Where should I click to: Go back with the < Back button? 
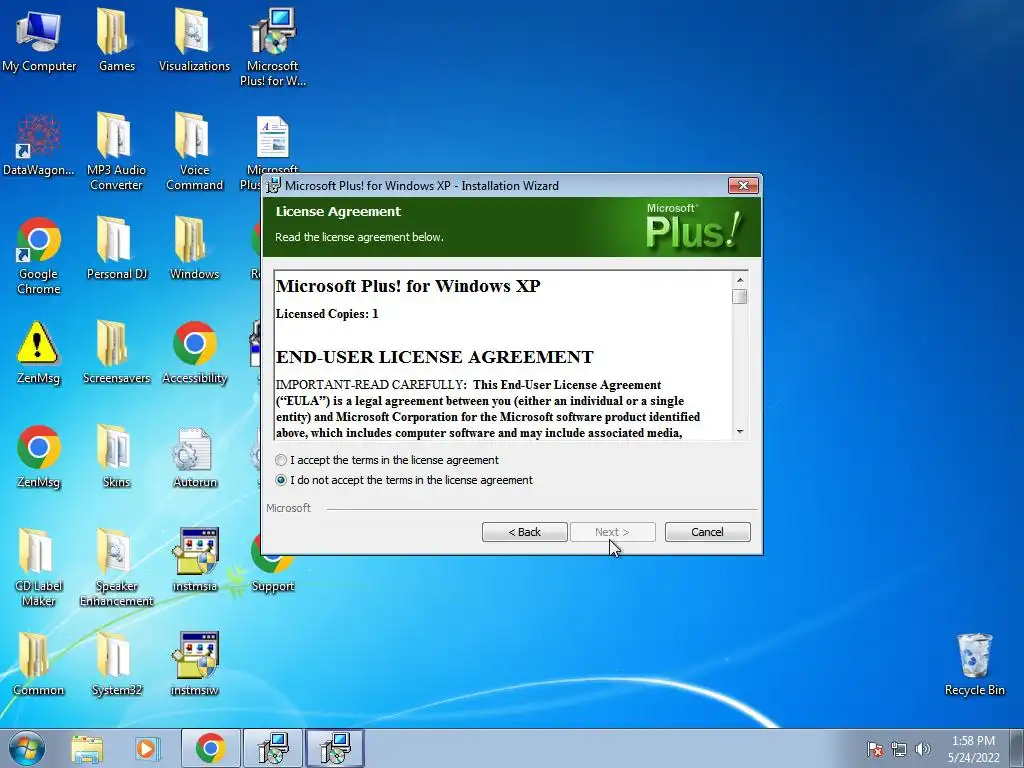coord(524,532)
